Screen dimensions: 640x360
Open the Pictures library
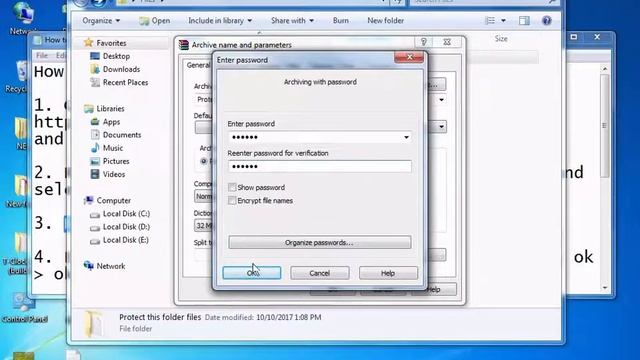coord(116,161)
